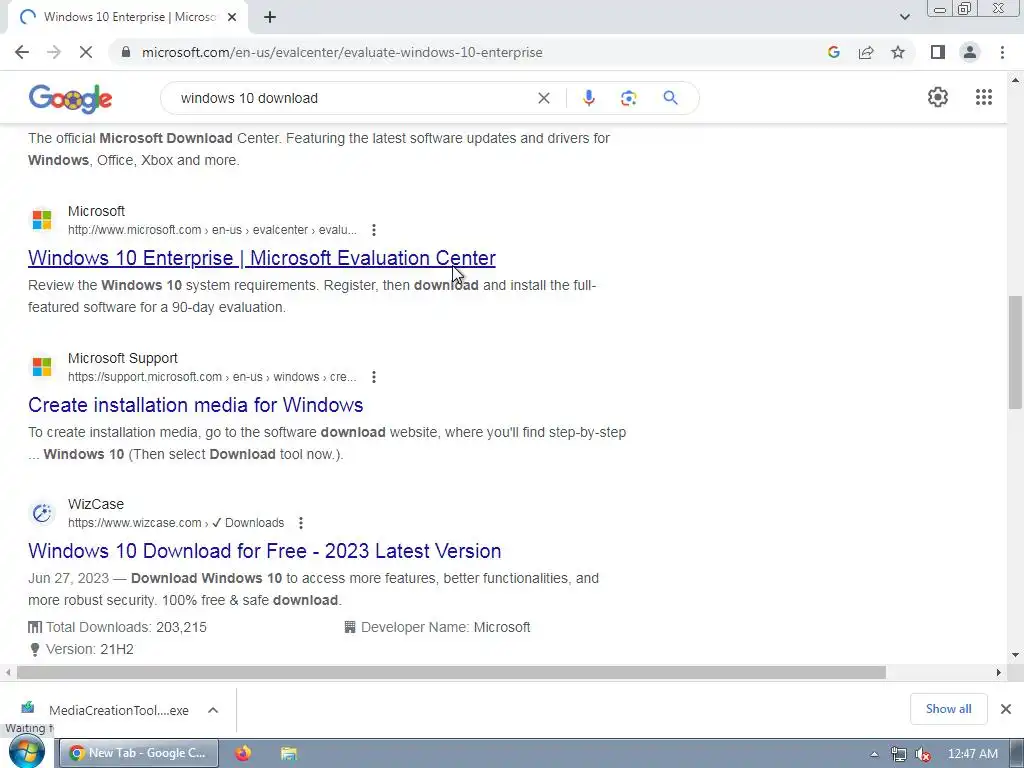The height and width of the screenshot is (768, 1024).
Task: Click the share page icon
Action: tap(866, 52)
